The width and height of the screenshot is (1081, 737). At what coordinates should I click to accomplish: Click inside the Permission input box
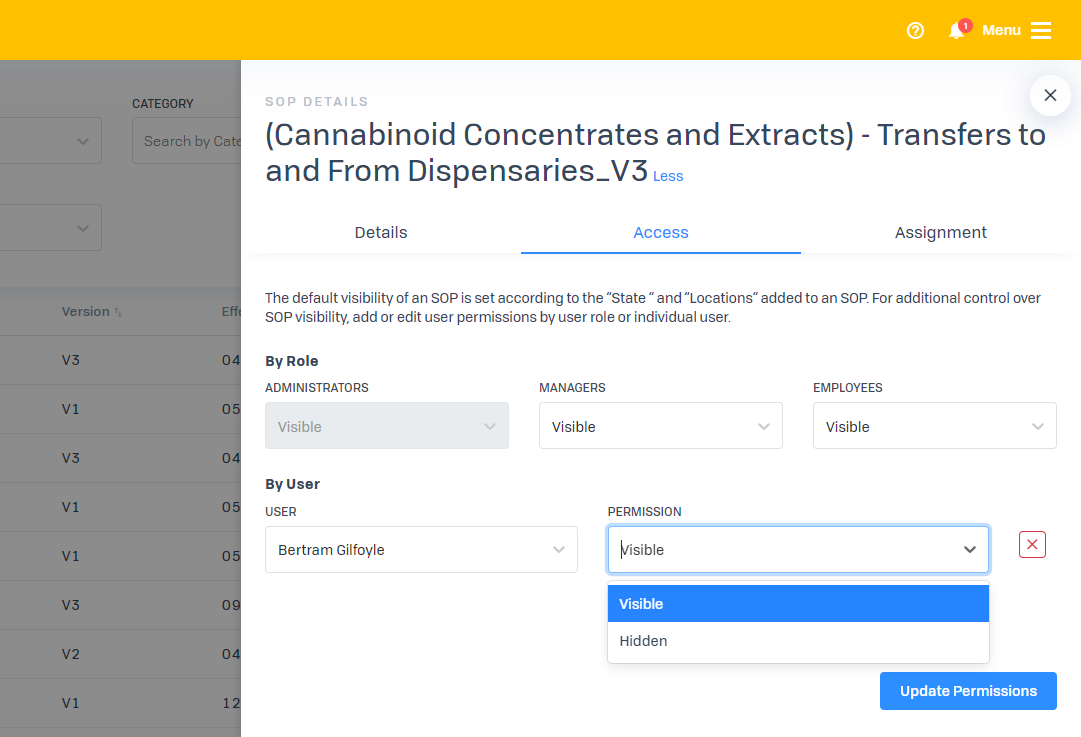pyautogui.click(x=780, y=550)
